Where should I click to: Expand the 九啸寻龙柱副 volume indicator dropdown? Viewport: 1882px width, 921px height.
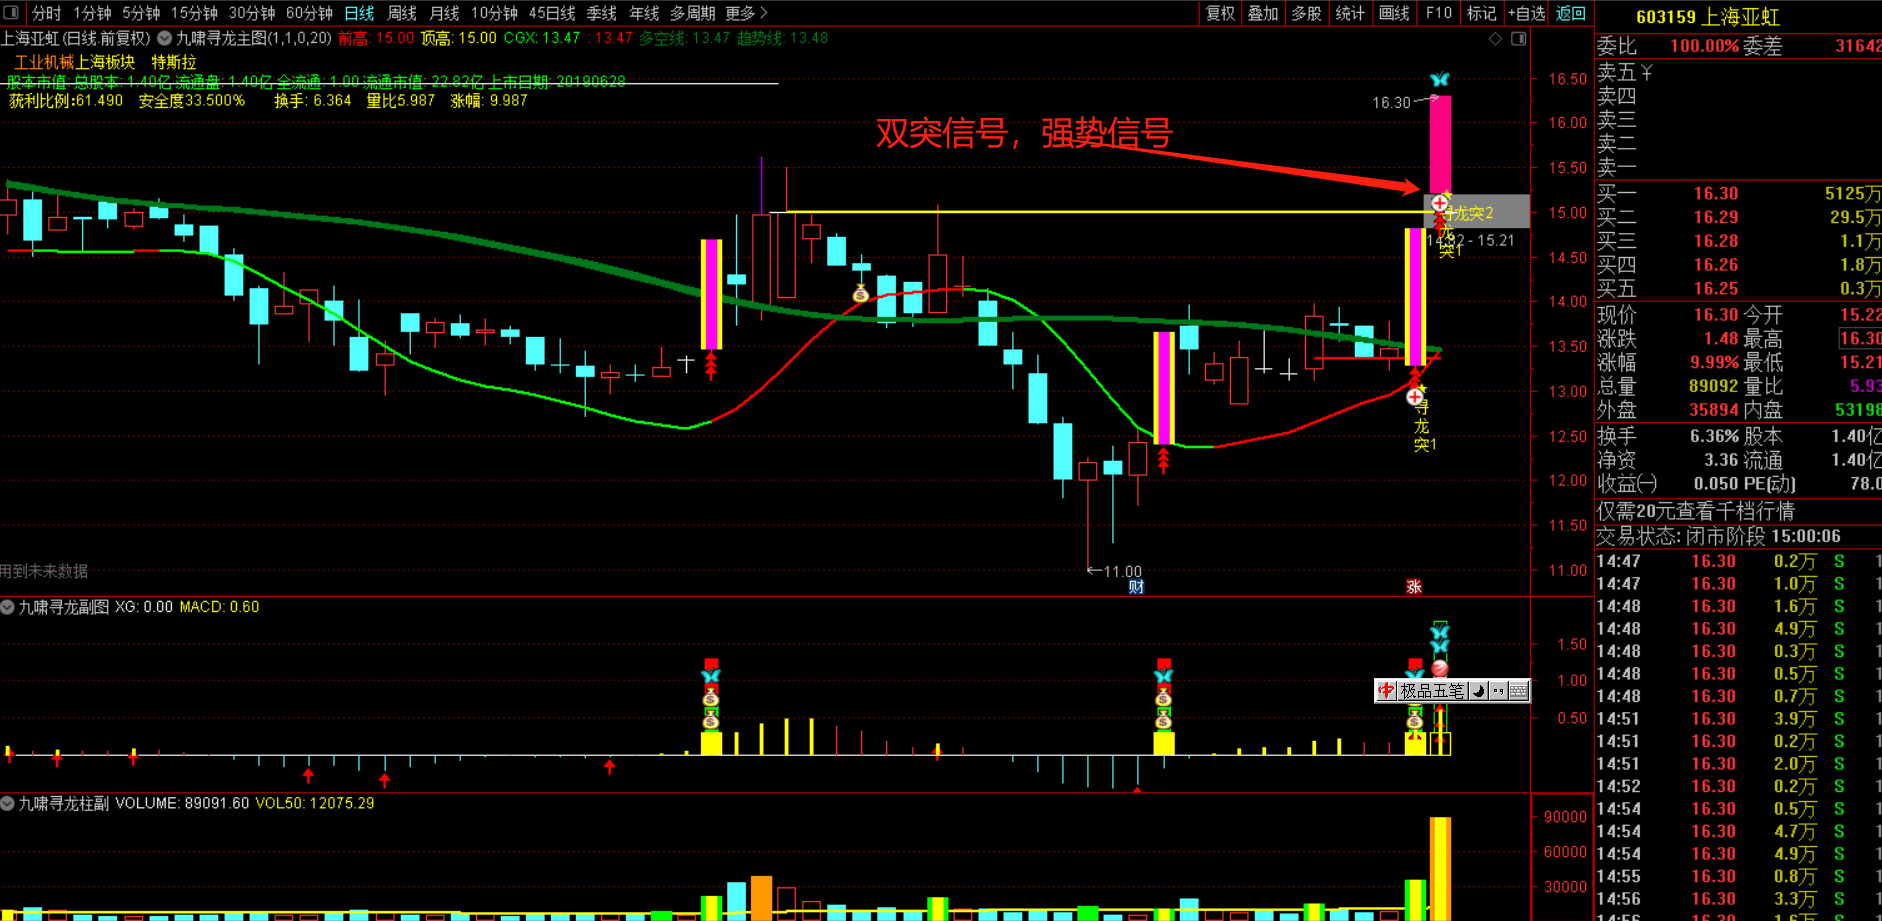pyautogui.click(x=8, y=803)
